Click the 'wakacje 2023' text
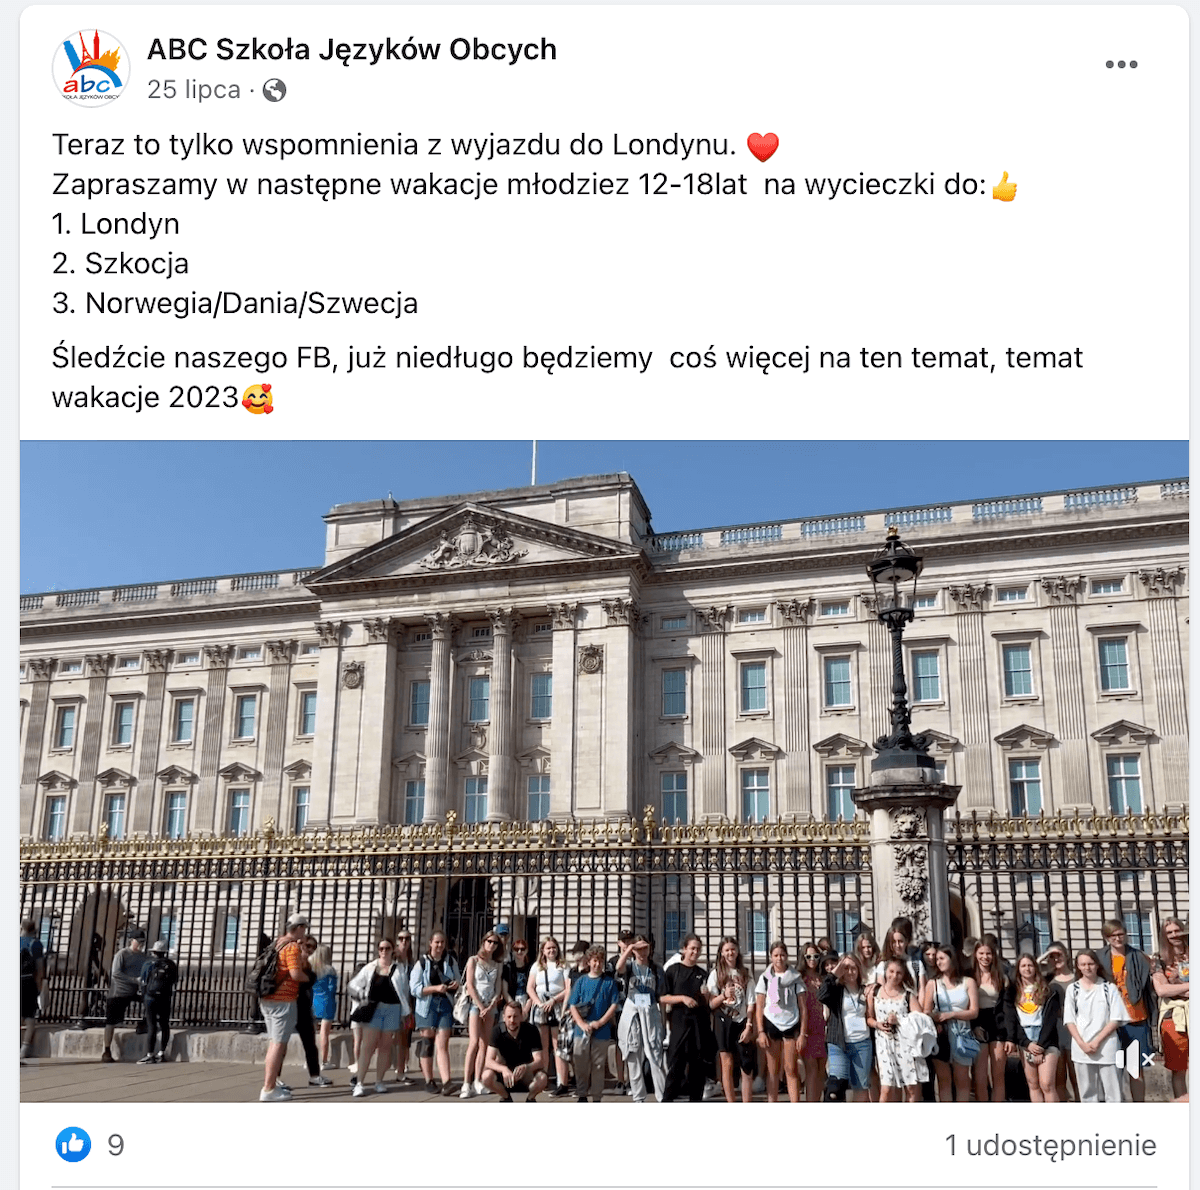The width and height of the screenshot is (1200, 1190). 145,397
